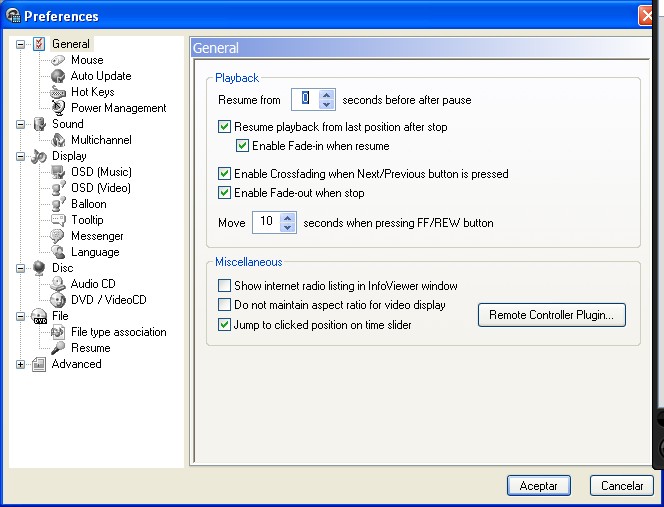Decrease Resume from seconds value
The width and height of the screenshot is (664, 507).
pos(326,105)
